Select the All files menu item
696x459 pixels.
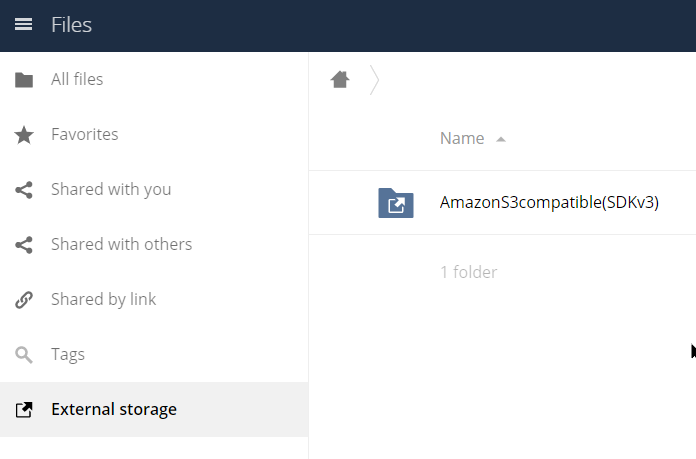click(x=154, y=80)
